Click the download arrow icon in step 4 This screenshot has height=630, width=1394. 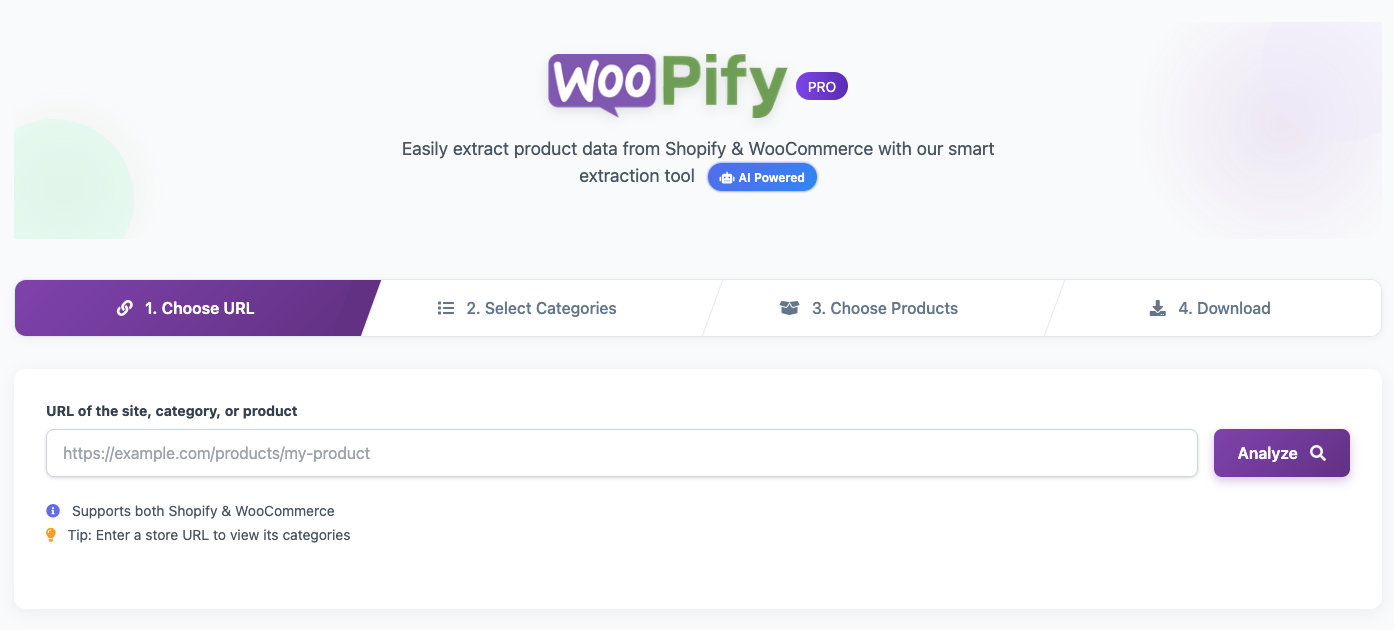pyautogui.click(x=1158, y=308)
